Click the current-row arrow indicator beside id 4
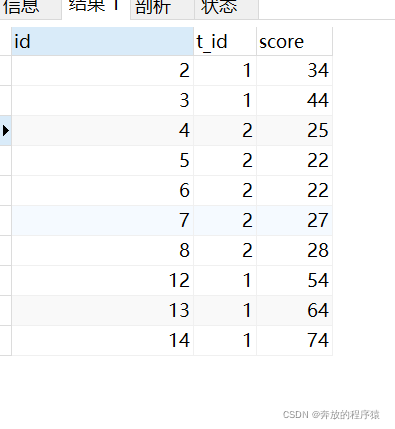 pos(6,130)
